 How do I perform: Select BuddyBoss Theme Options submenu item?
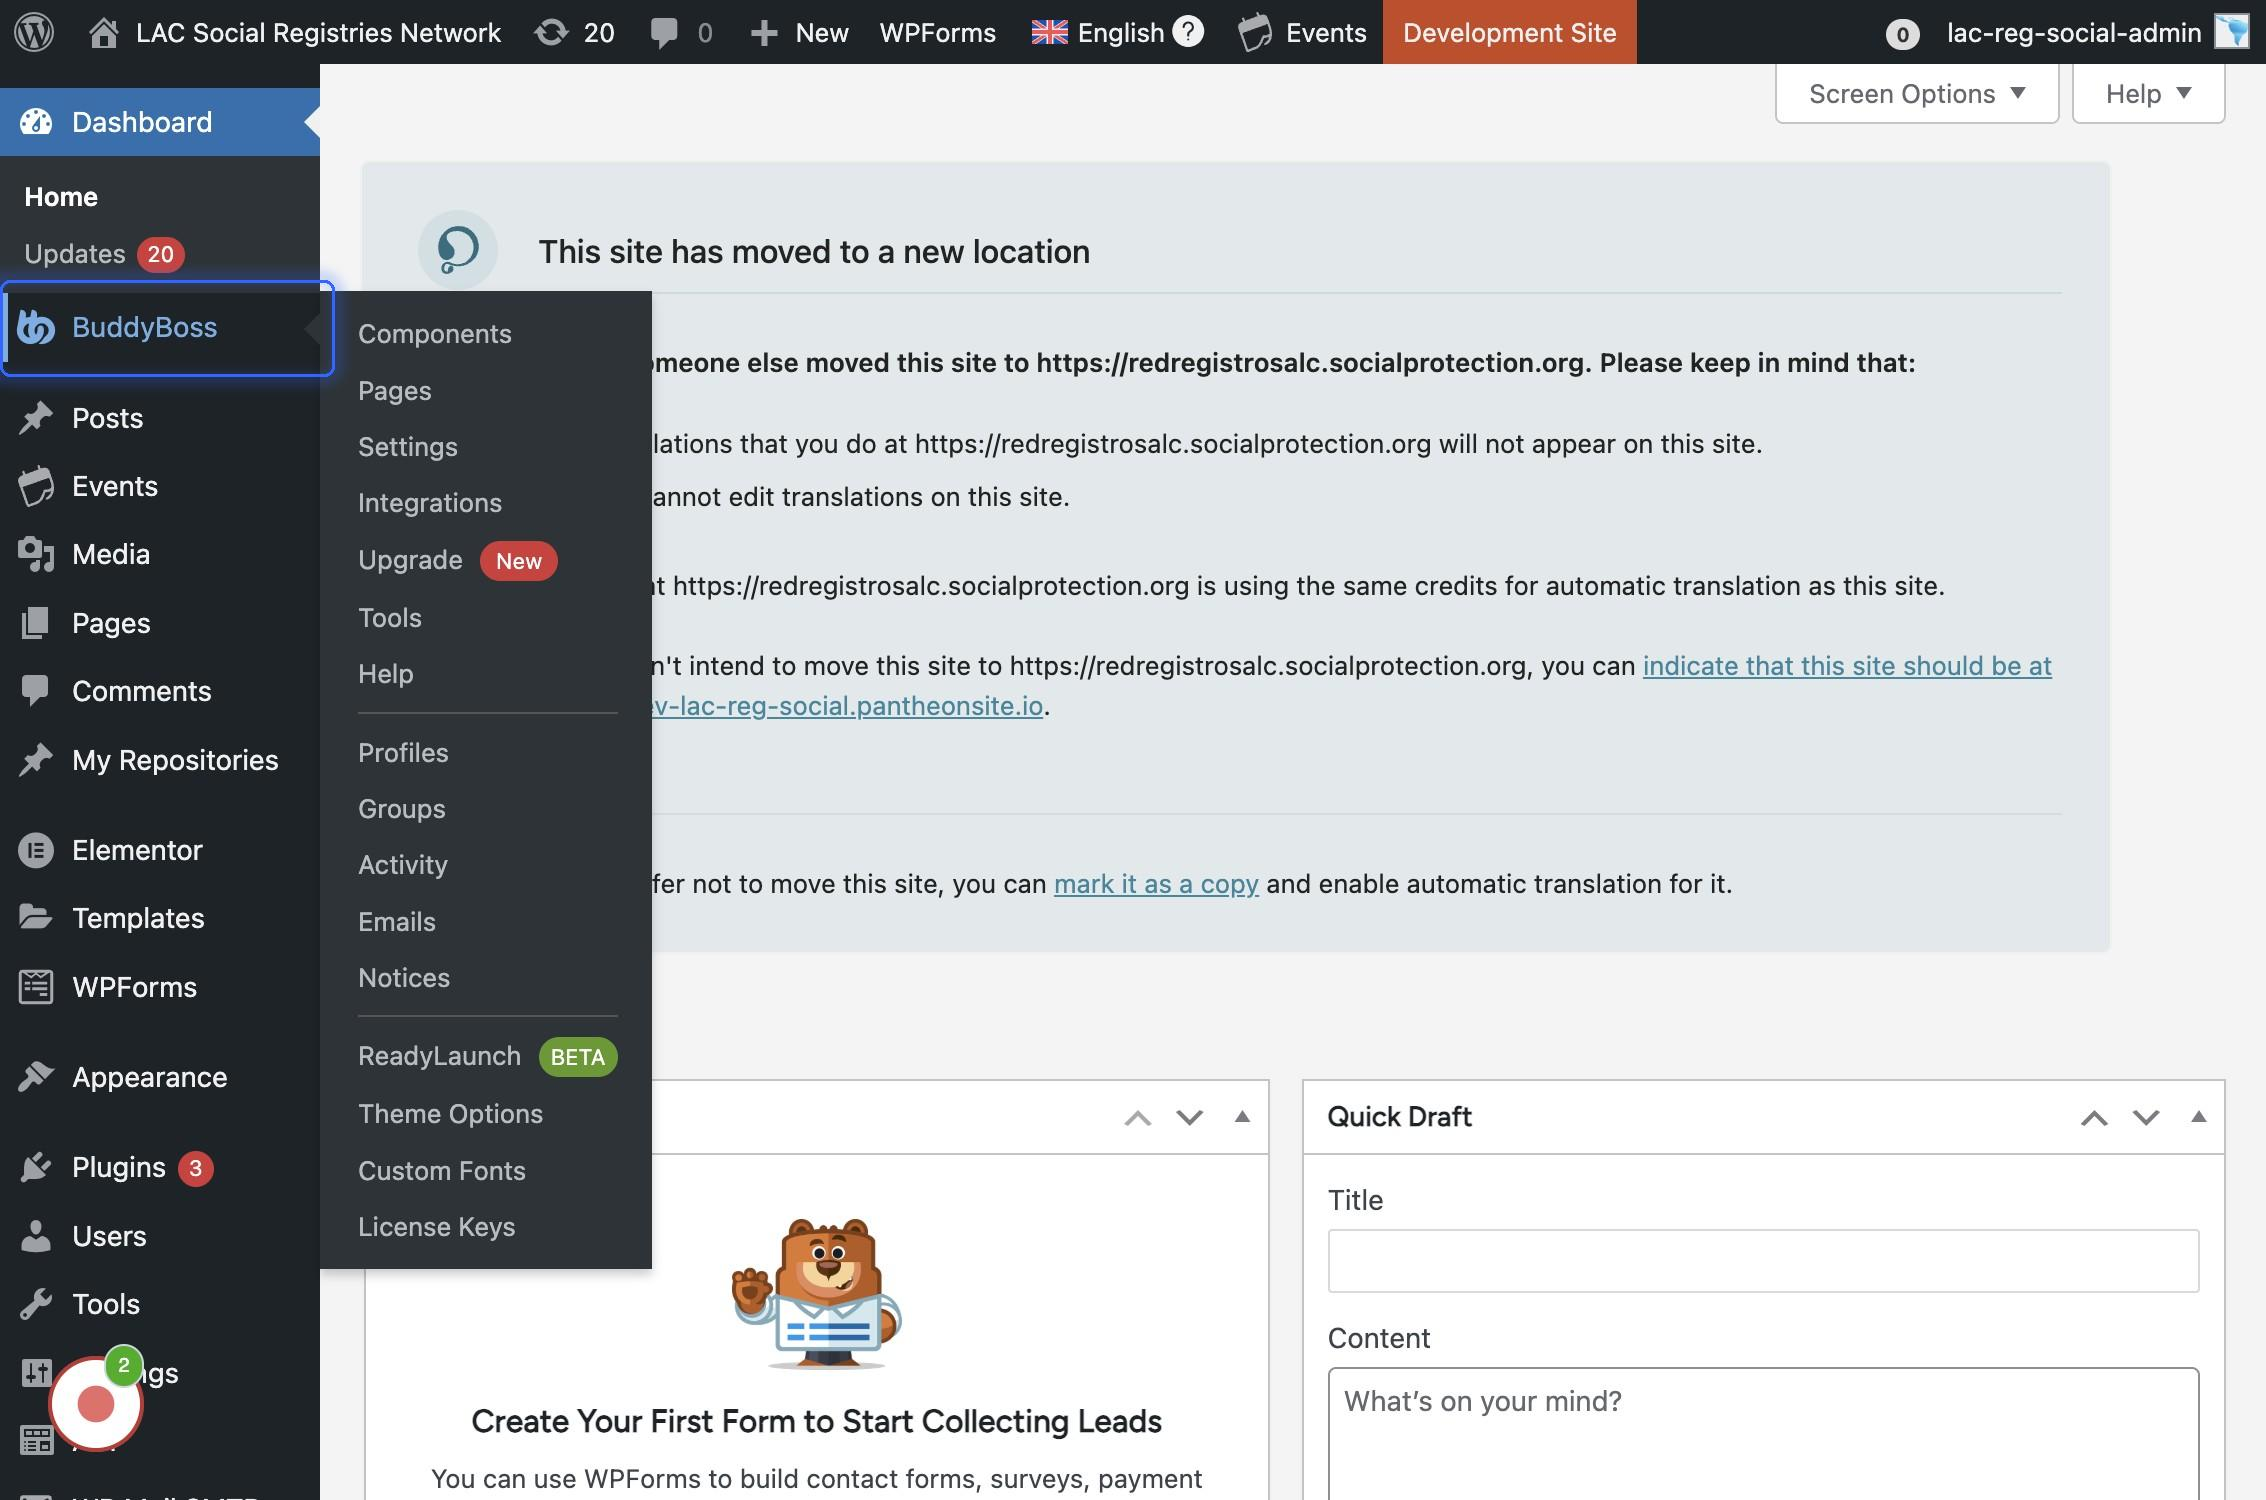(450, 1114)
